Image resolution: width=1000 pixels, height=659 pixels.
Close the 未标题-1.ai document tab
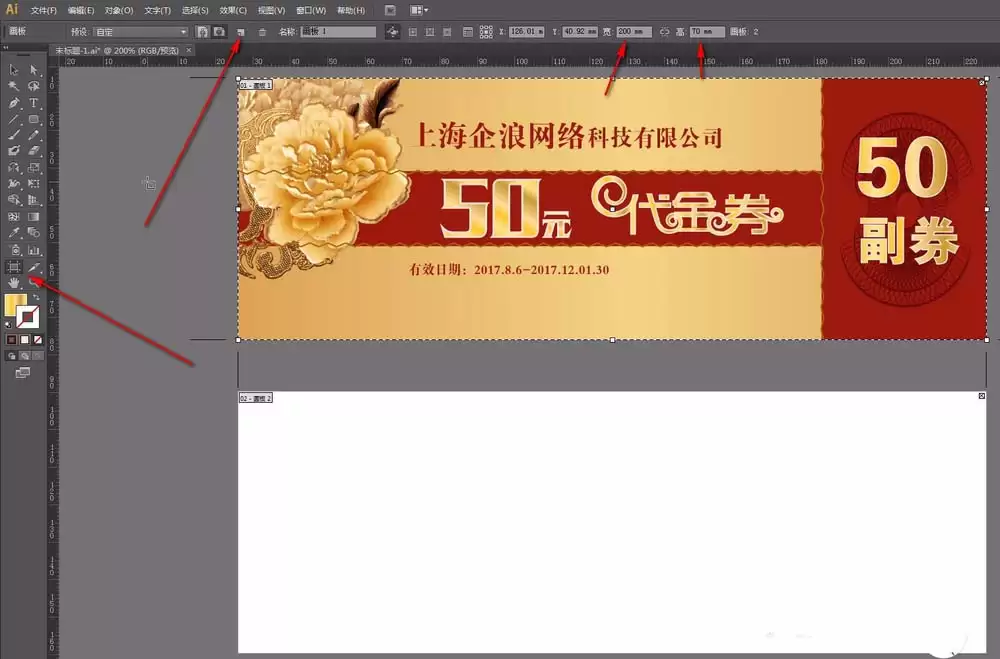click(x=189, y=50)
